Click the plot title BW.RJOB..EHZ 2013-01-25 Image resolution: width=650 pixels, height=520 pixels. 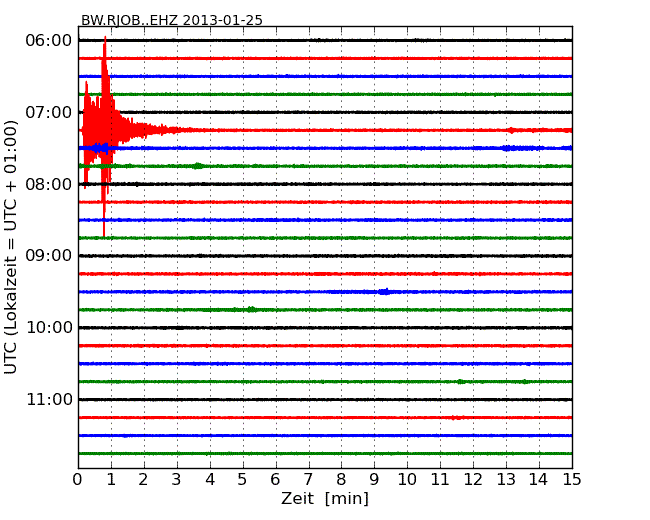tap(172, 20)
